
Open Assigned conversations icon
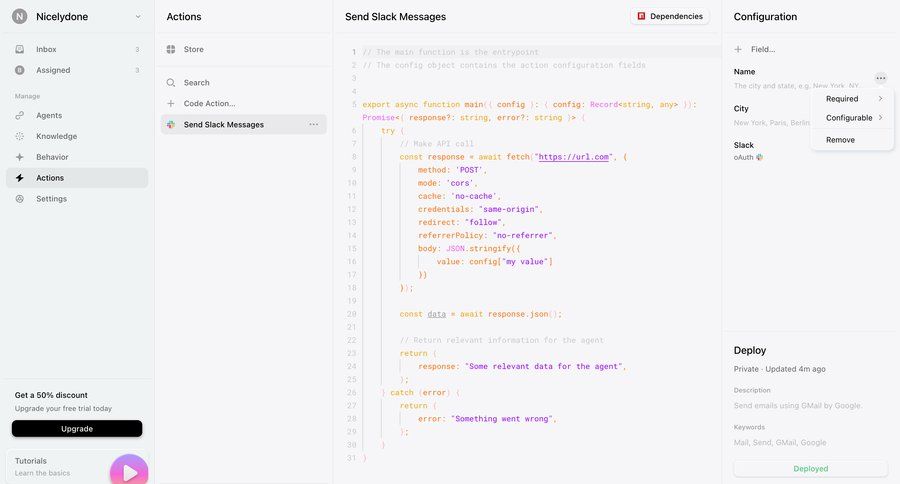pos(20,70)
